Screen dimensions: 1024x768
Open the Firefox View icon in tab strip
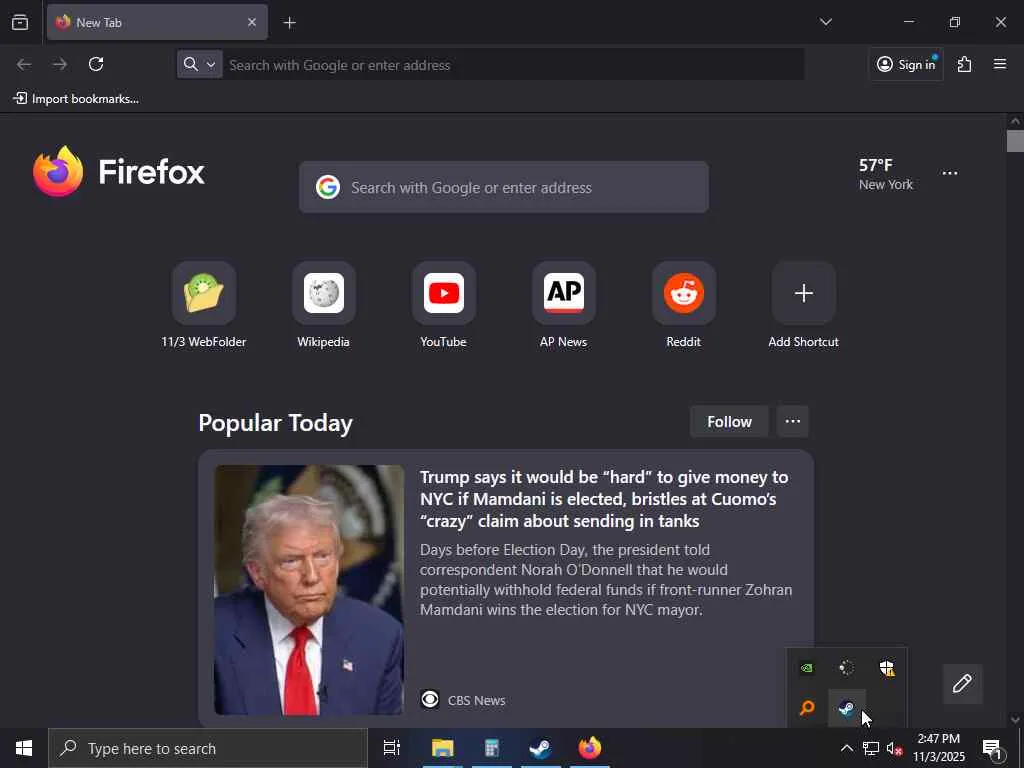coord(20,22)
